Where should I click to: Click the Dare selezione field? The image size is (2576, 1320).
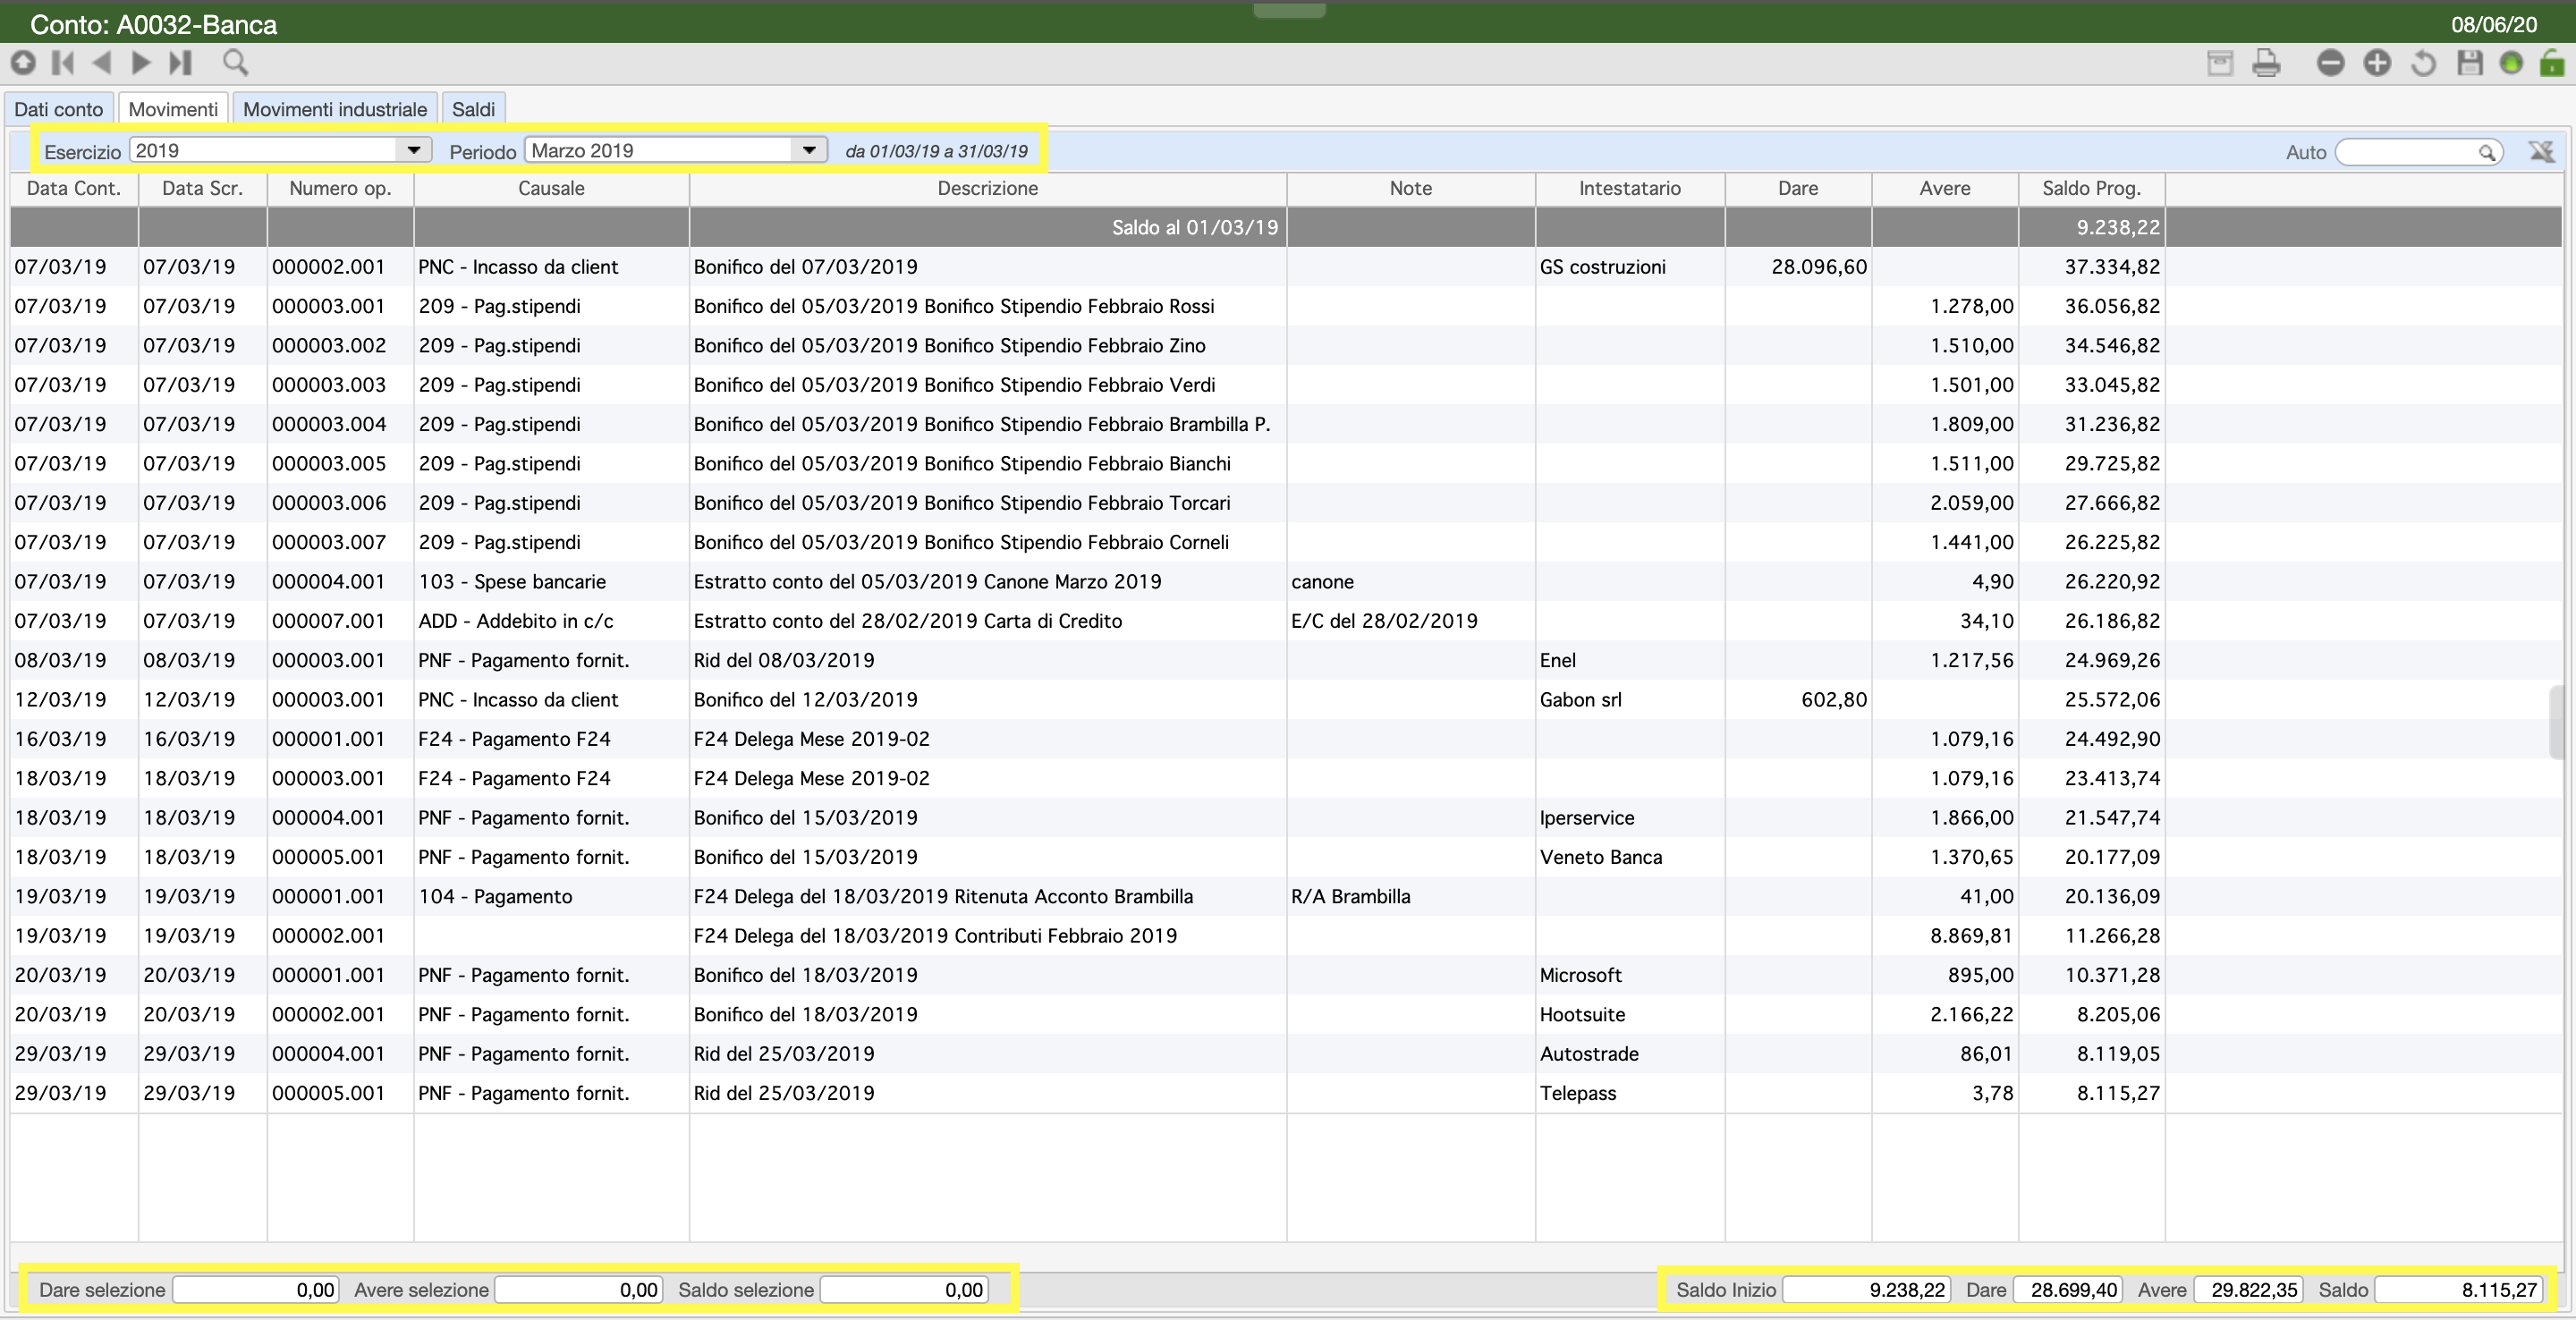click(256, 1289)
